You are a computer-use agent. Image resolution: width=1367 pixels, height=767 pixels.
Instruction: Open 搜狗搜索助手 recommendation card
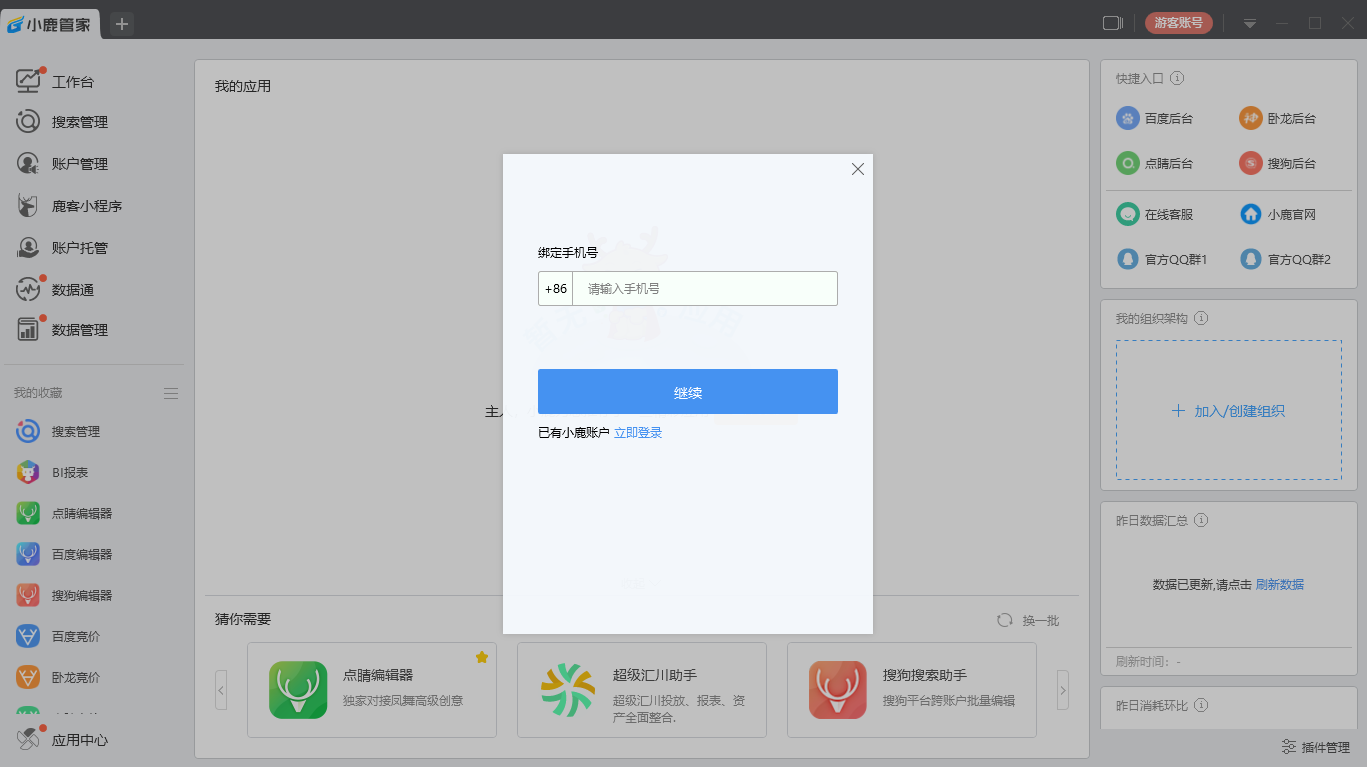click(x=912, y=690)
